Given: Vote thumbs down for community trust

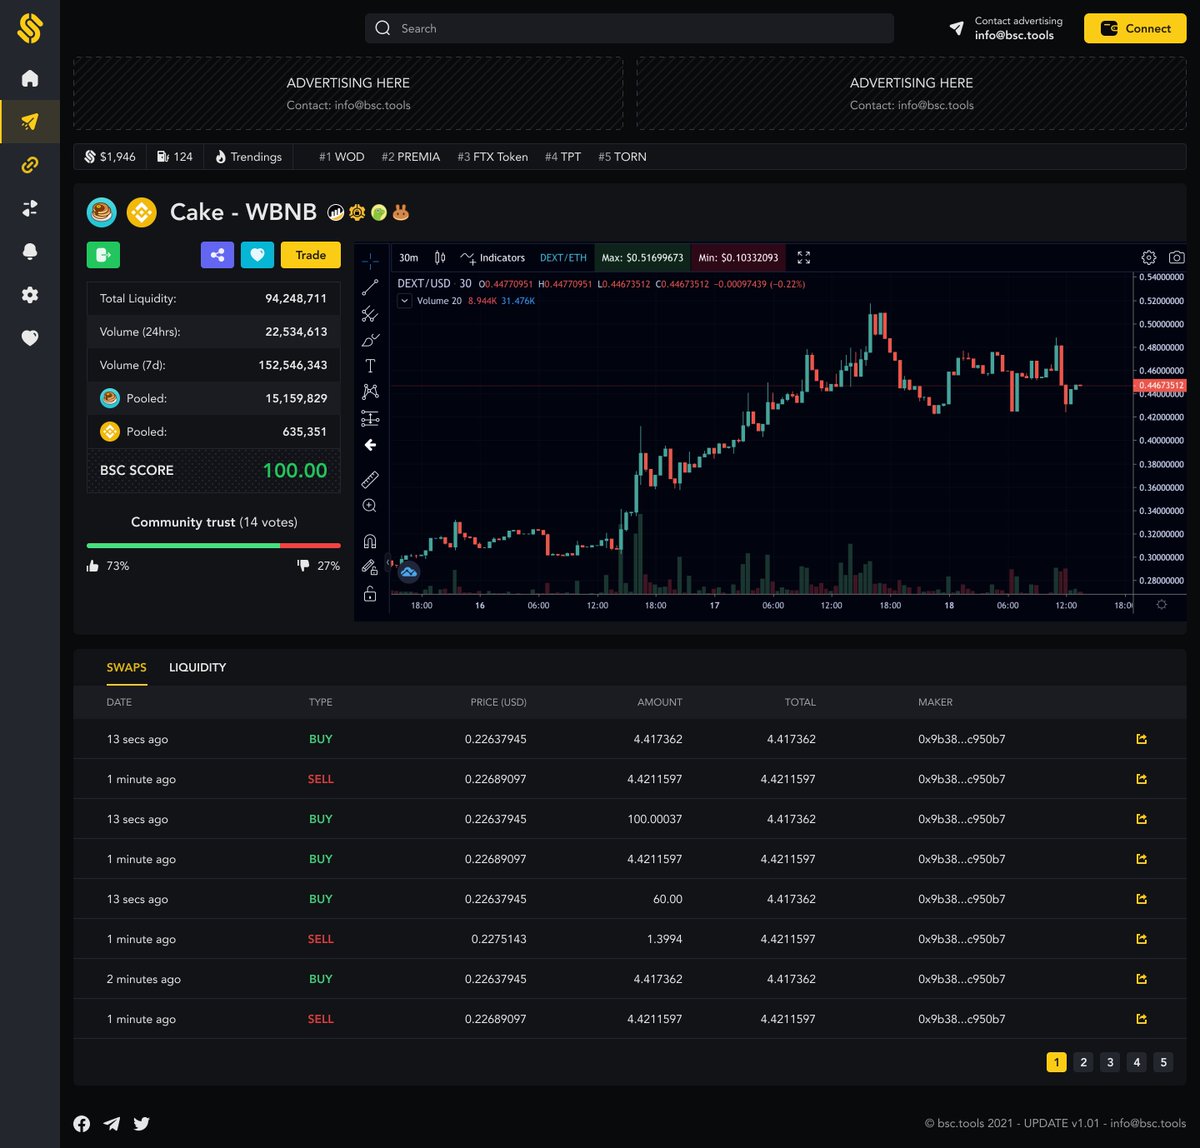Looking at the screenshot, I should tap(303, 565).
